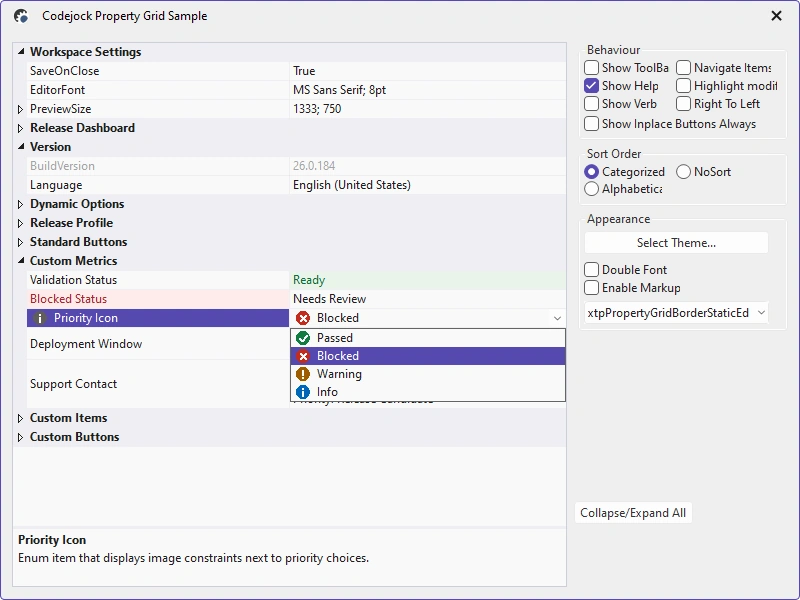Screen dimensions: 800x600
Task: Click the info icon beside Priority Icon
Action: (x=40, y=318)
